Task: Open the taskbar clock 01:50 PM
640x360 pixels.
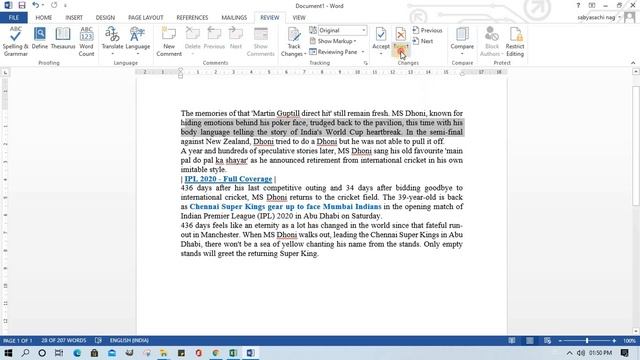Action: [600, 353]
